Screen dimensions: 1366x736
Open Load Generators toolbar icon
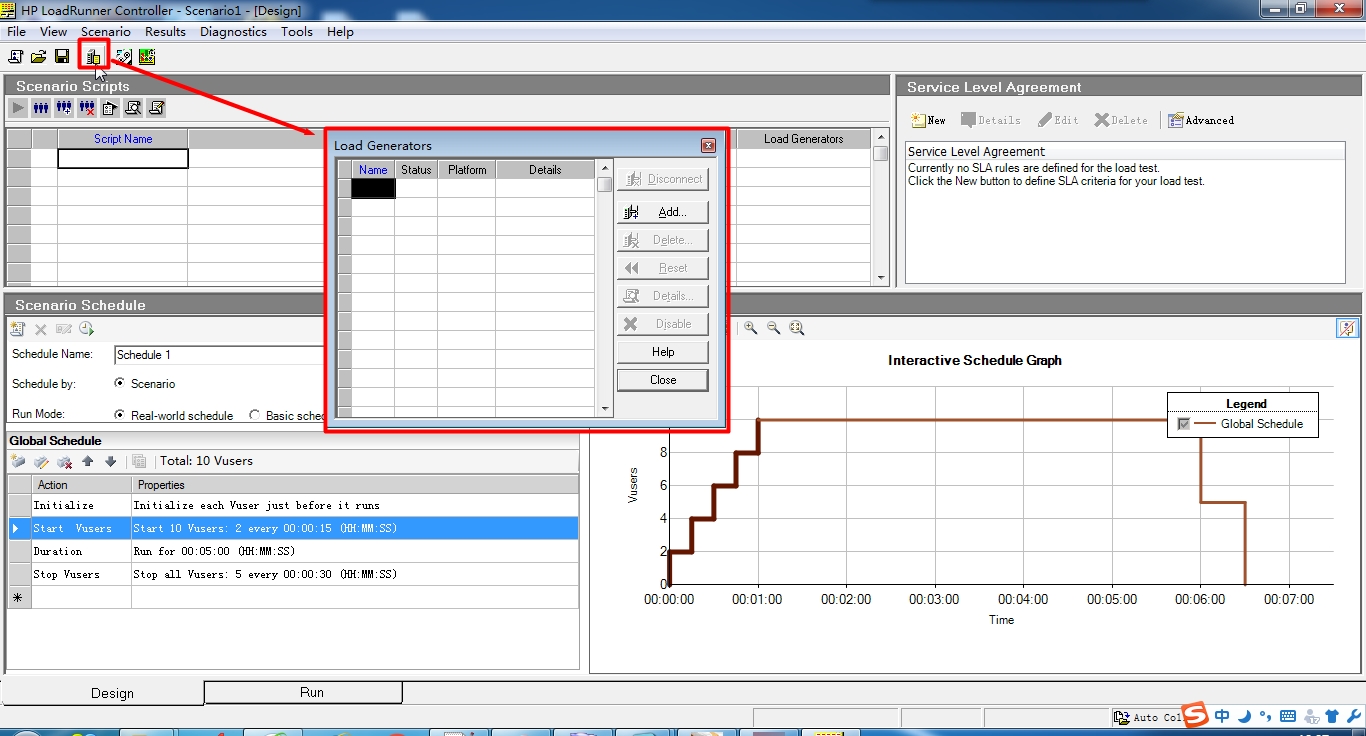[x=93, y=57]
